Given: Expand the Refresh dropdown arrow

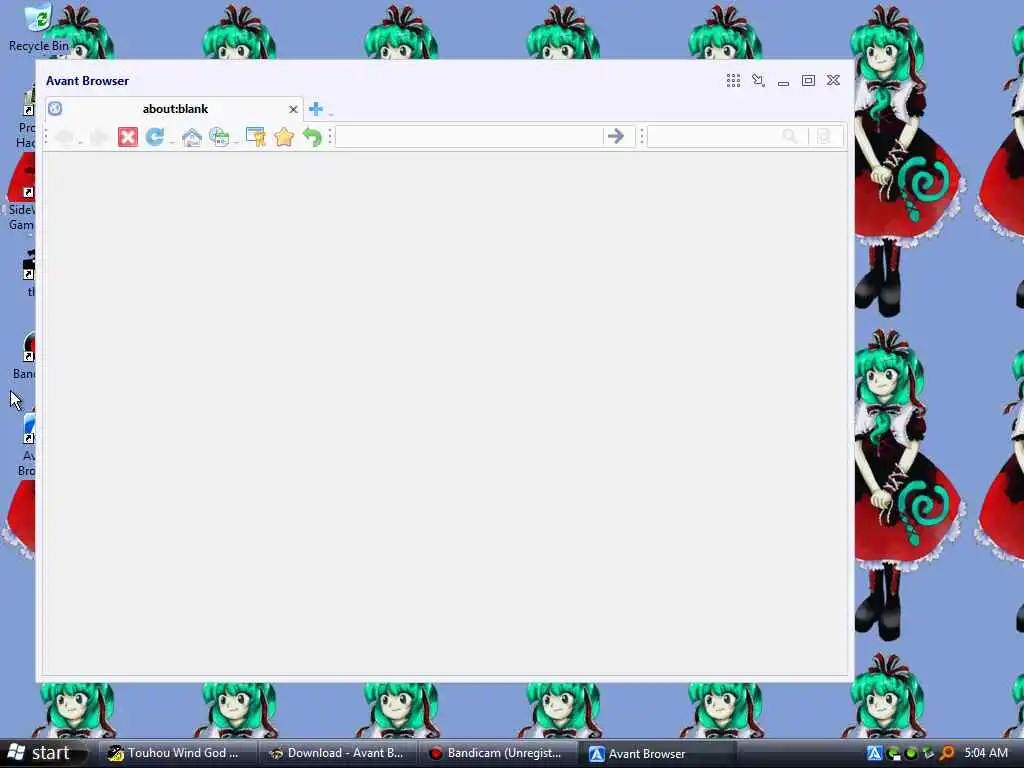Looking at the screenshot, I should click(x=172, y=141).
